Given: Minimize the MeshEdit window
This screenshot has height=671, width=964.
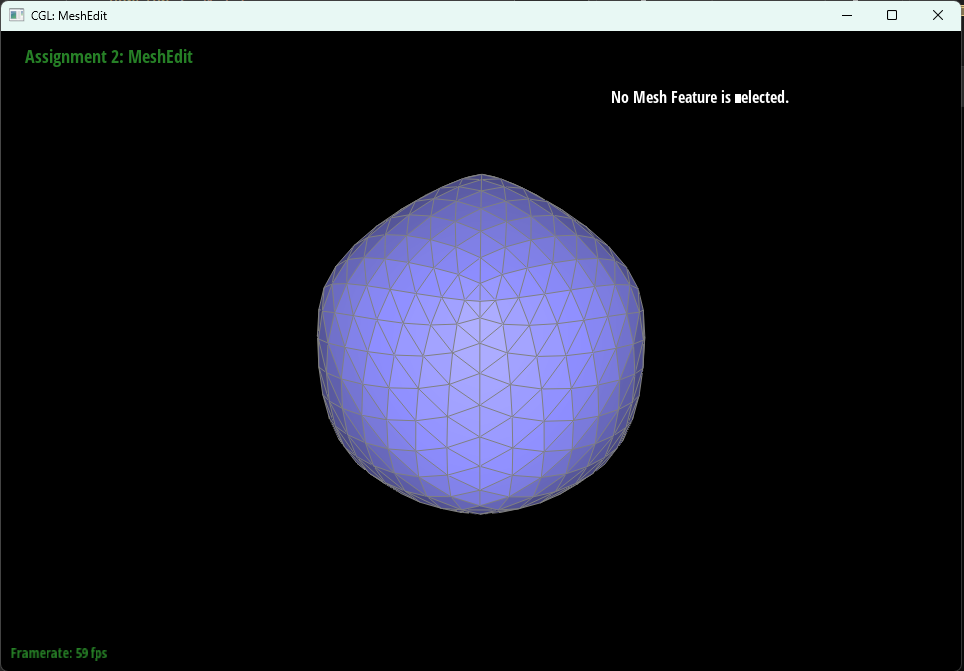Looking at the screenshot, I should [x=846, y=15].
